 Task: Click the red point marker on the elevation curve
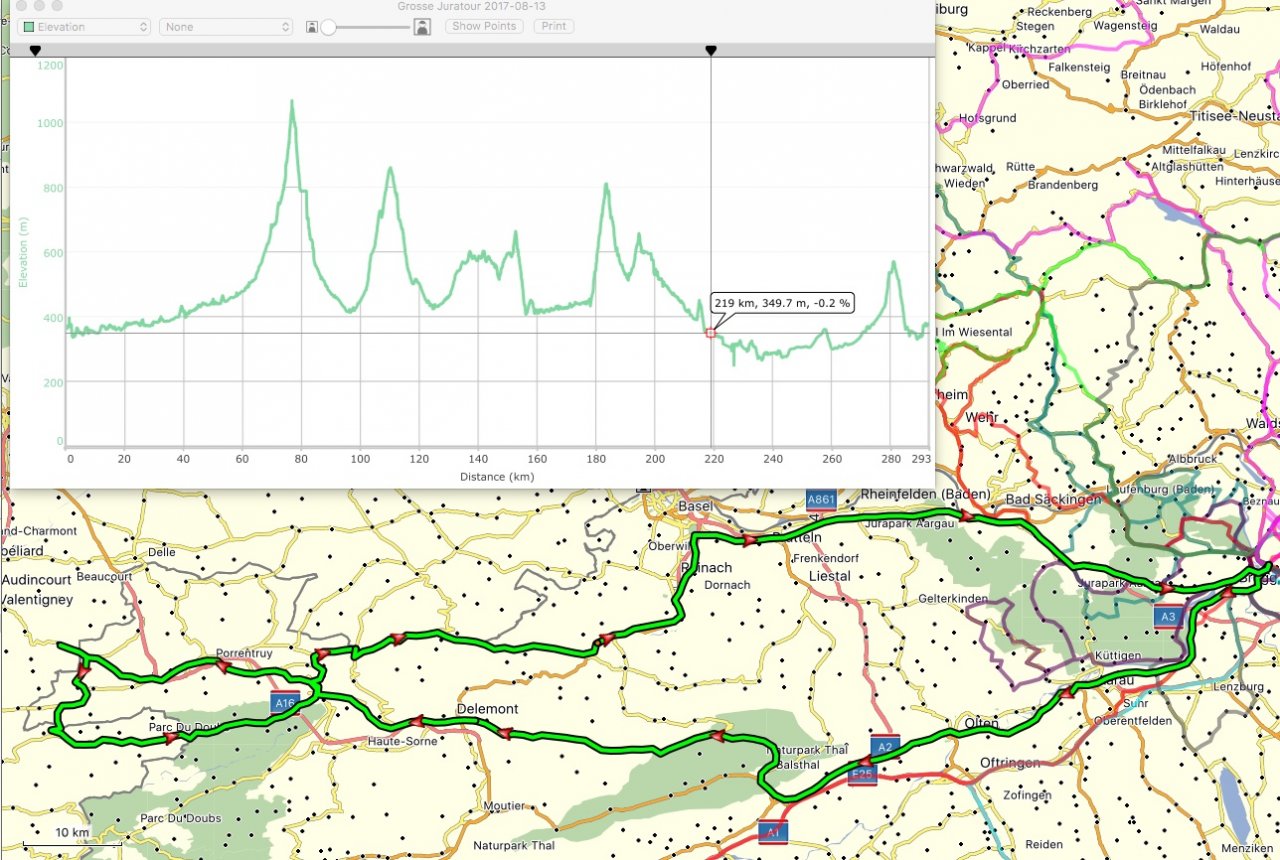click(711, 333)
